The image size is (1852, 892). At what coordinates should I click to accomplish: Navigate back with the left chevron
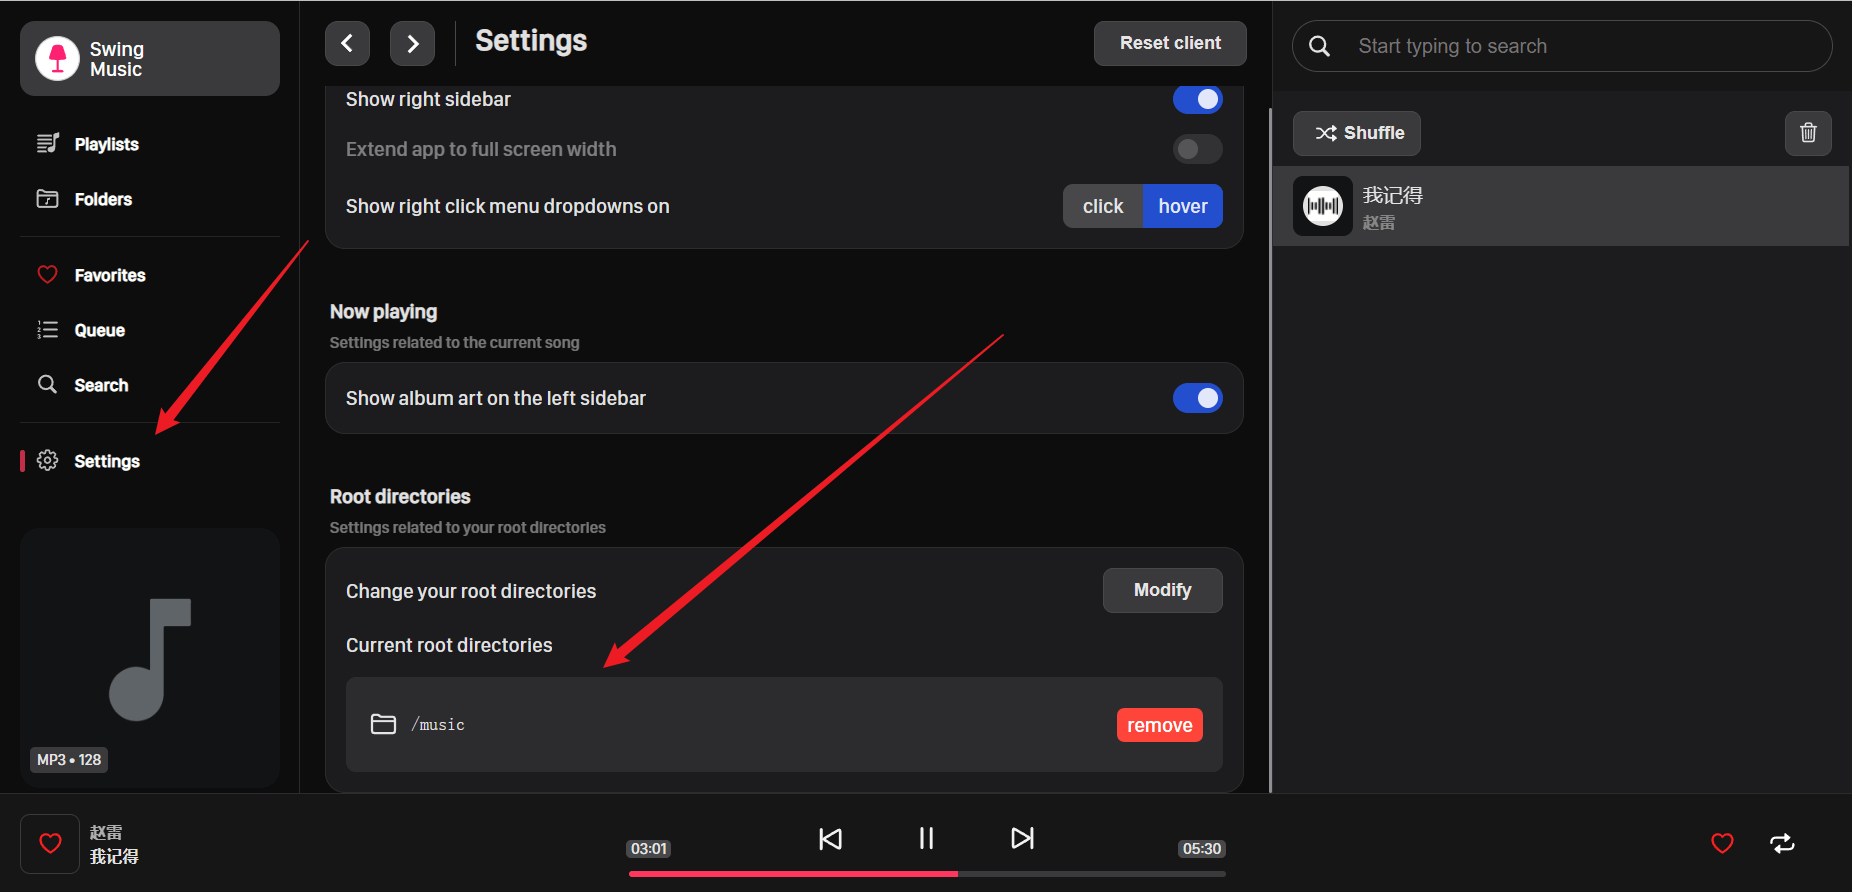(347, 43)
